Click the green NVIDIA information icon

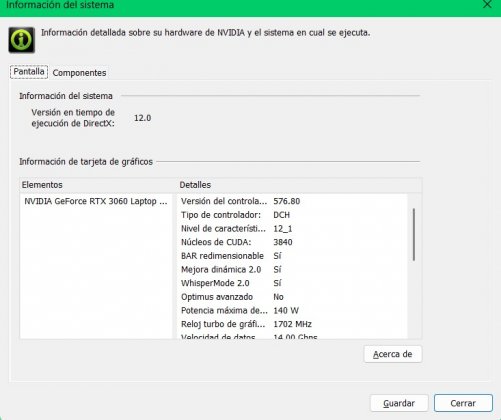22,40
